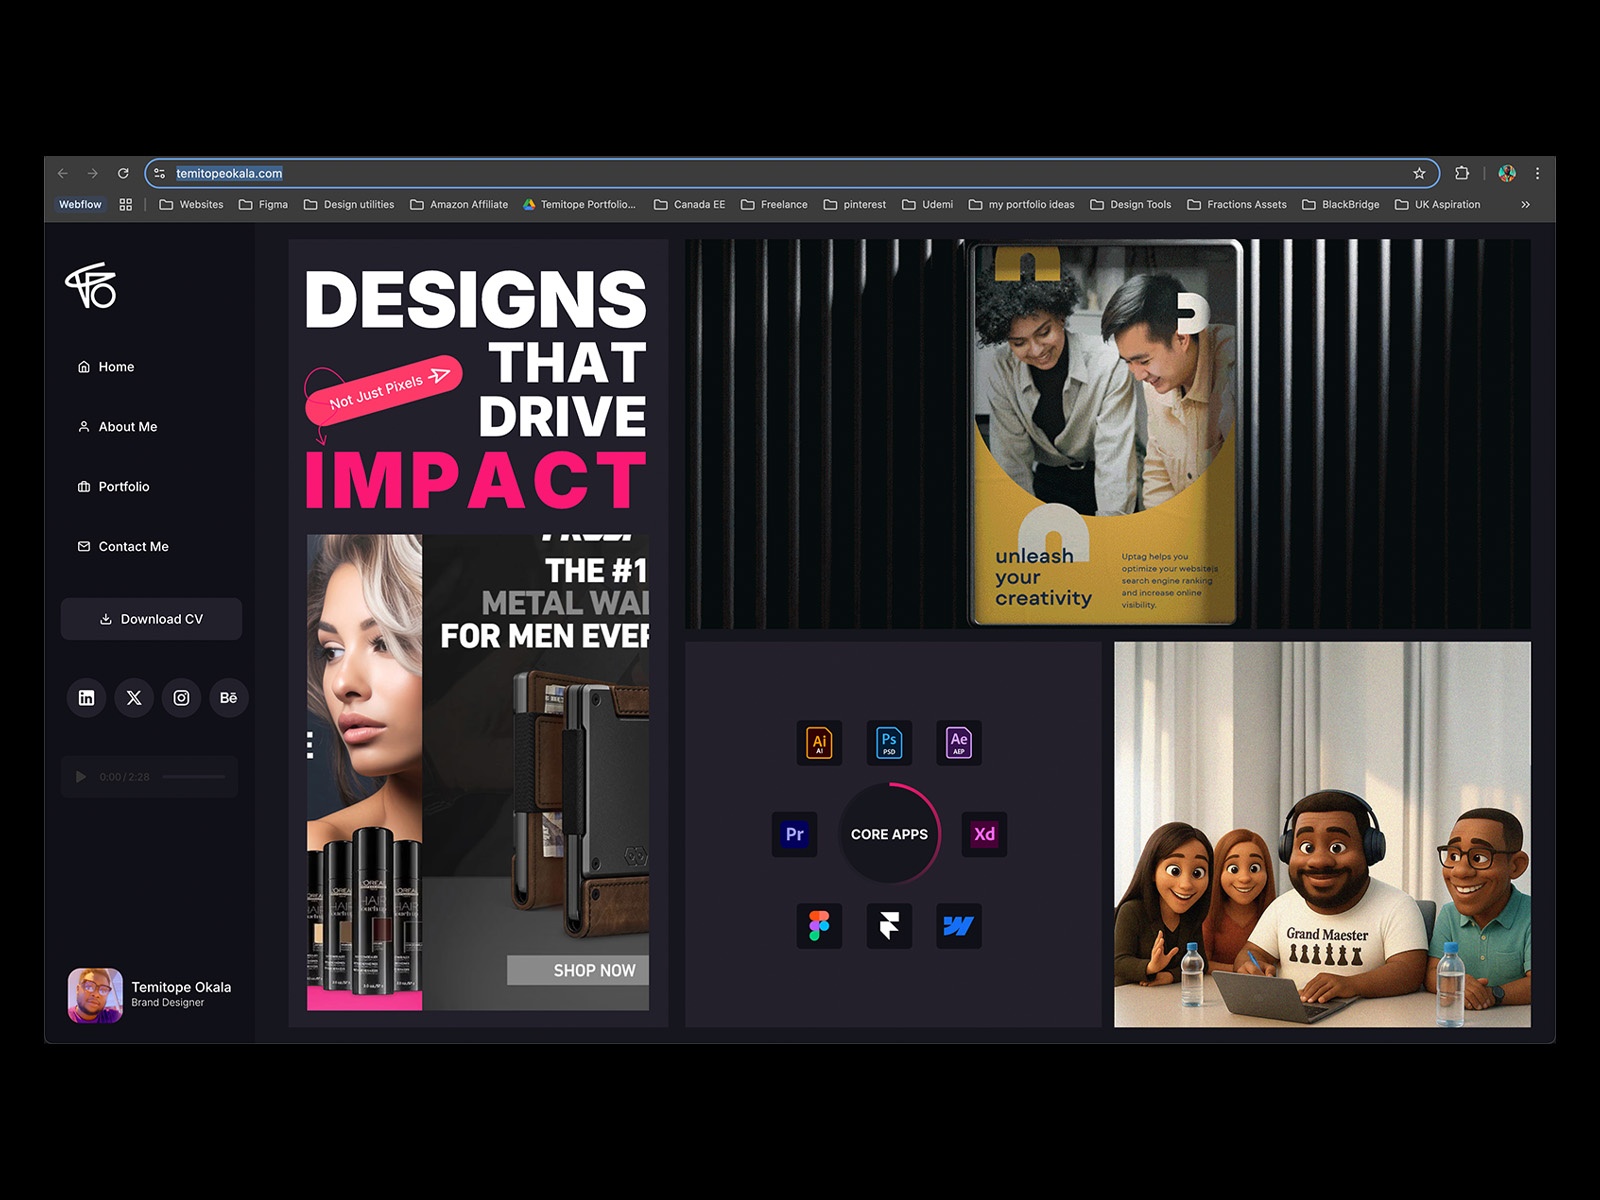Open the Figma bookmark folder

(x=263, y=204)
